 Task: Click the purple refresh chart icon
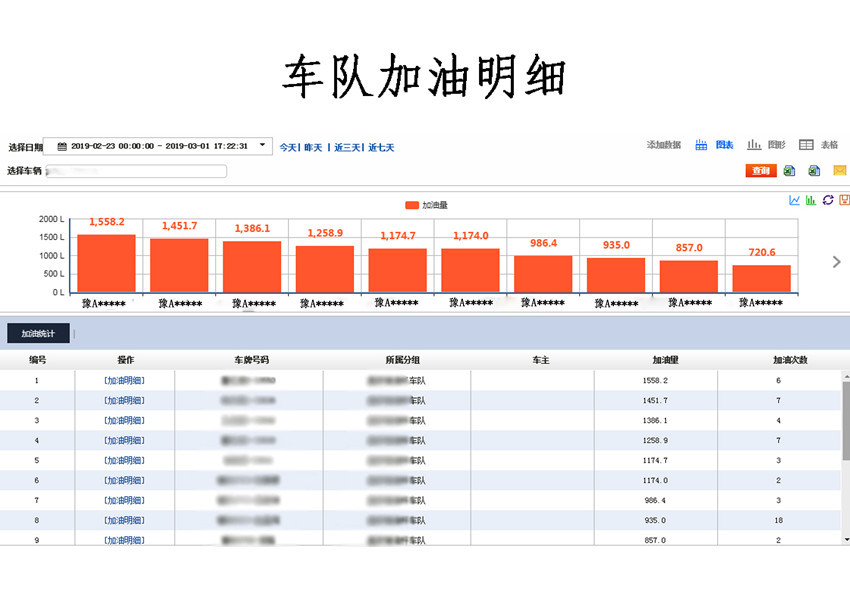[x=828, y=200]
